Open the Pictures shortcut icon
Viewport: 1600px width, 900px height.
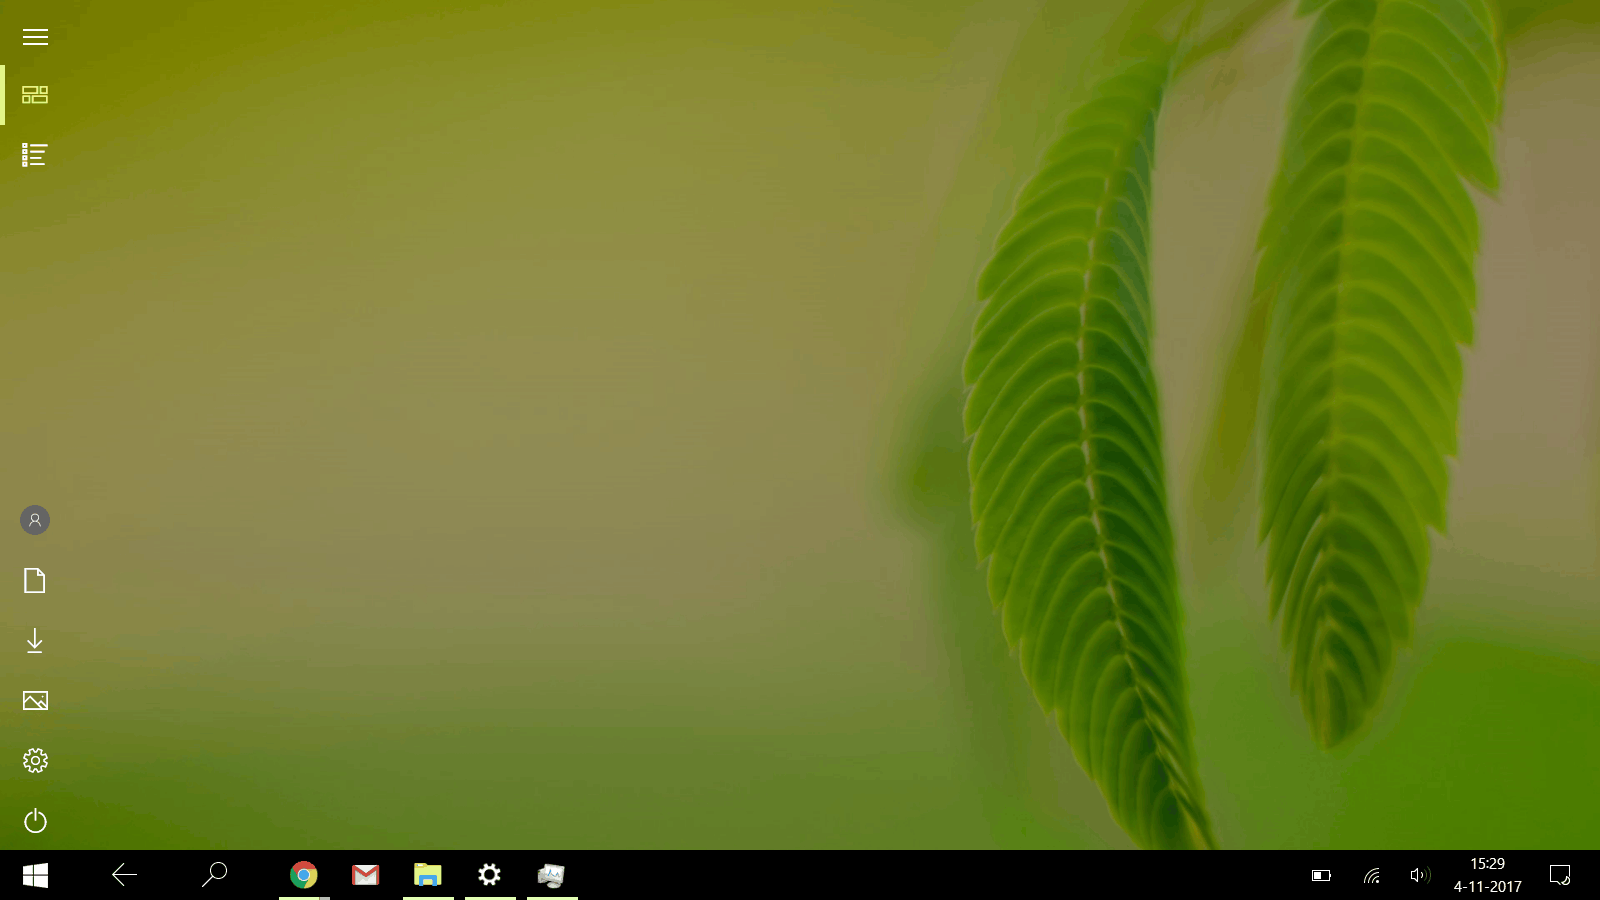coord(35,701)
